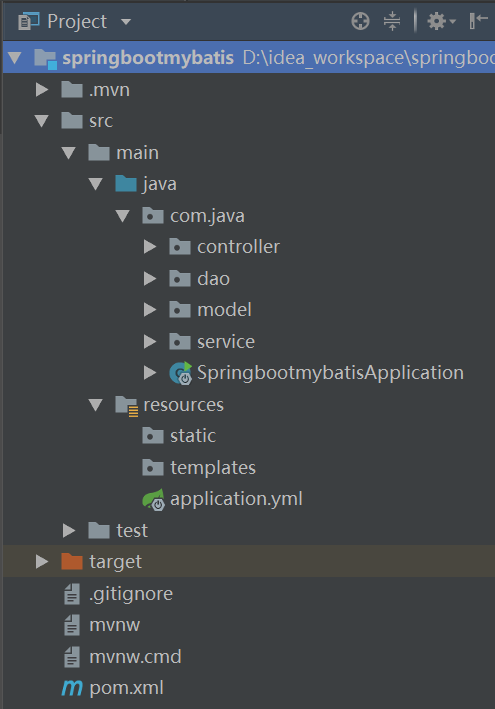Collapse the main folder arrow
Viewport: 495px width, 709px height.
69,152
